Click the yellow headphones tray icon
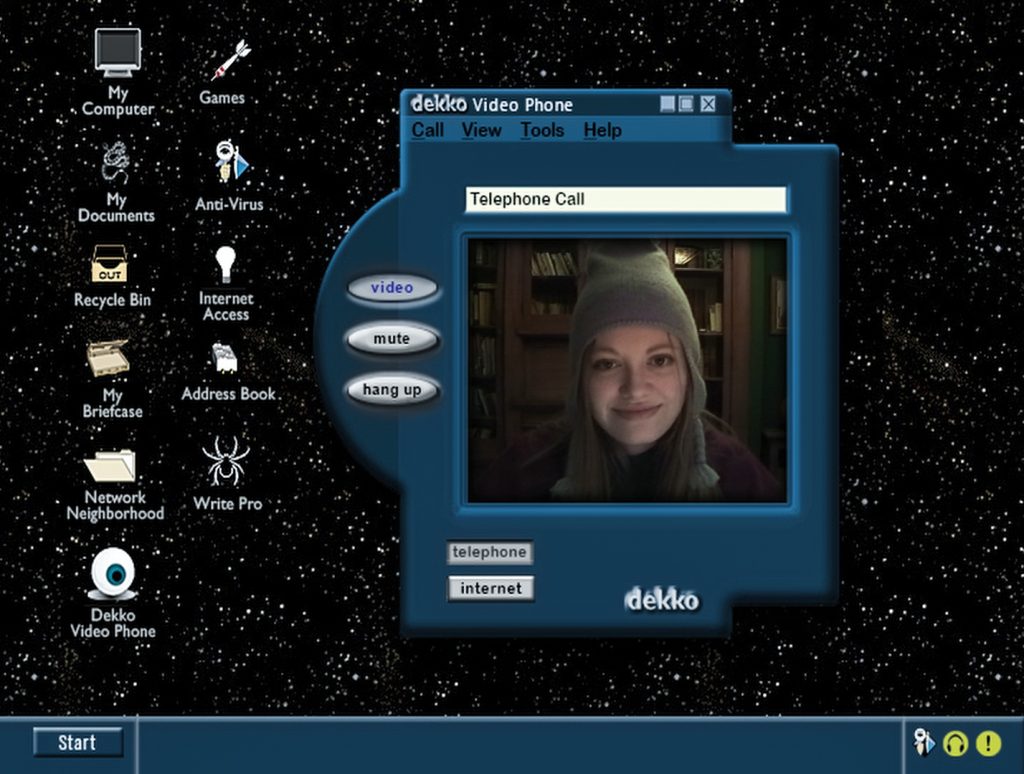The image size is (1024, 774). [x=955, y=743]
